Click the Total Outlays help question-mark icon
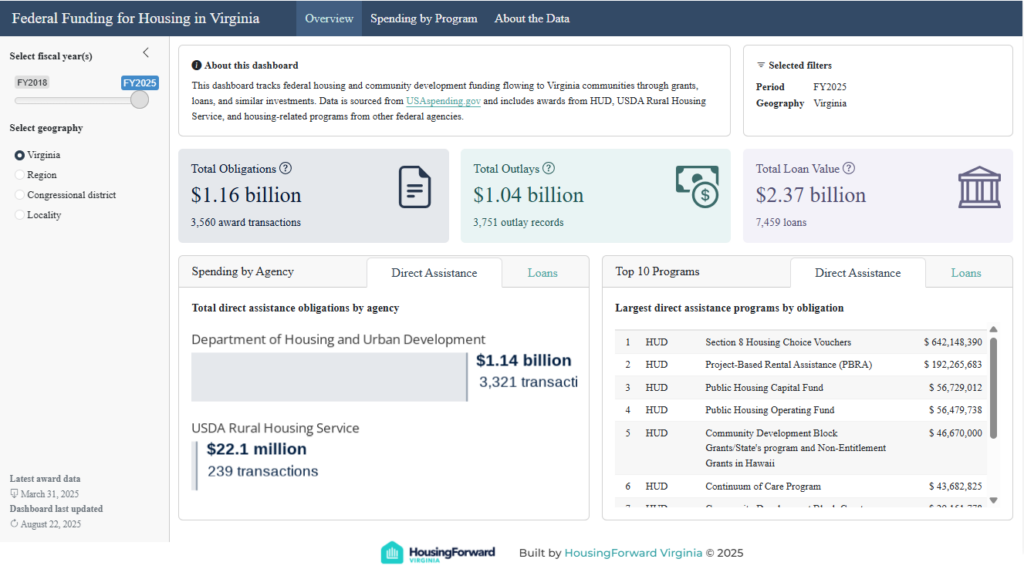 tap(548, 169)
